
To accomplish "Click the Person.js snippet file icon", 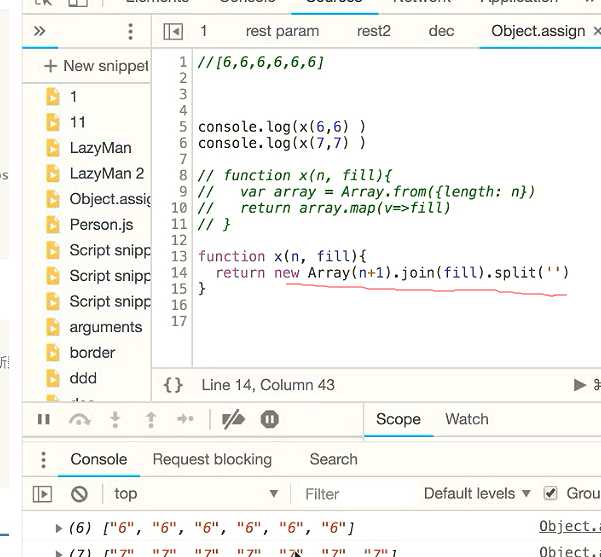I will pyautogui.click(x=53, y=225).
